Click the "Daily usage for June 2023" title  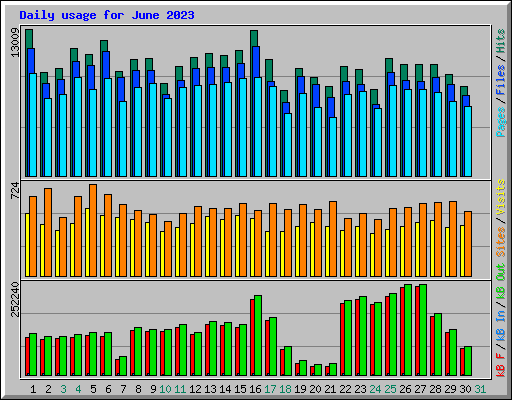pyautogui.click(x=107, y=15)
